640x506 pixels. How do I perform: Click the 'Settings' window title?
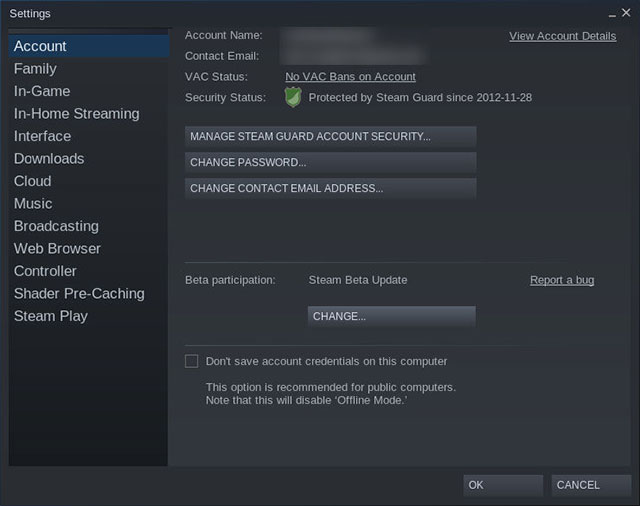tap(30, 14)
